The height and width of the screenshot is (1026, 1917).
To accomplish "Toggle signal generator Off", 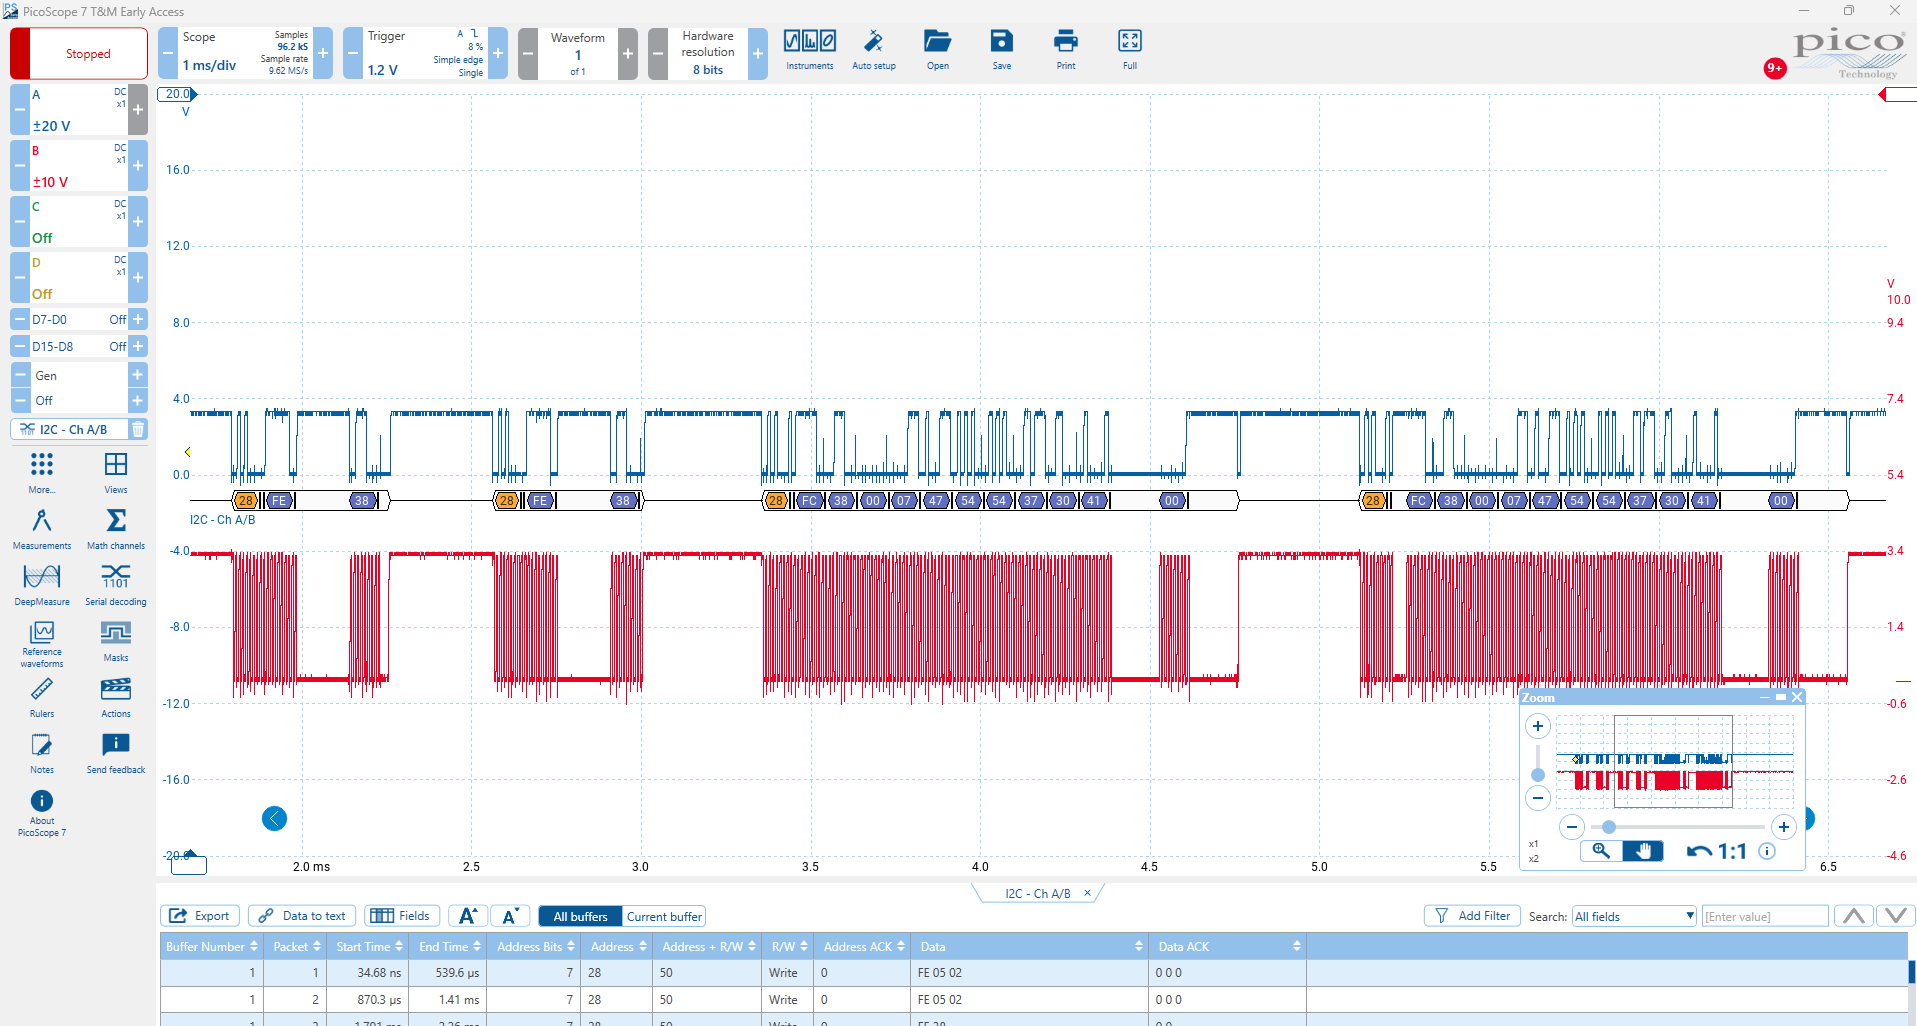I will 79,400.
